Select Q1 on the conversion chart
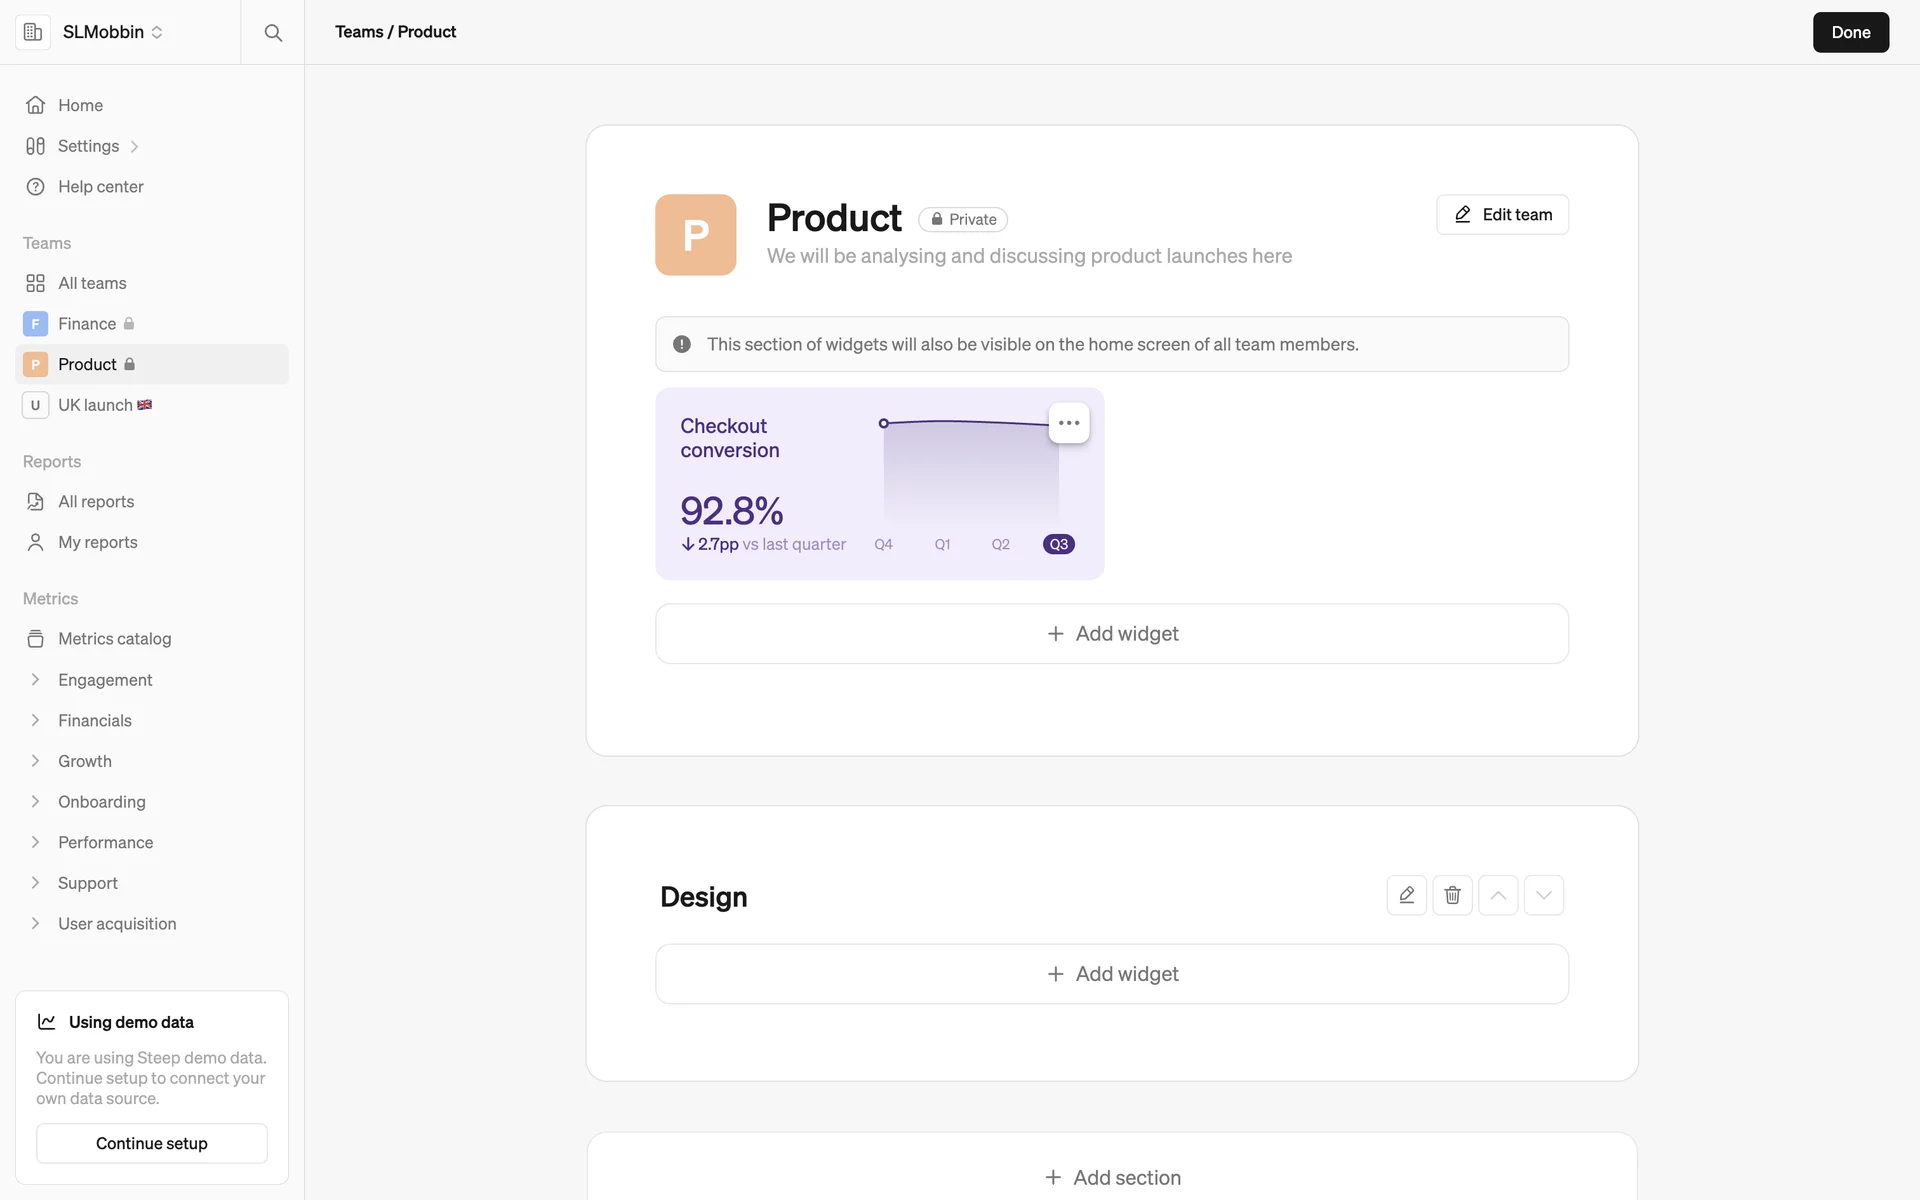1920x1200 pixels. [942, 544]
